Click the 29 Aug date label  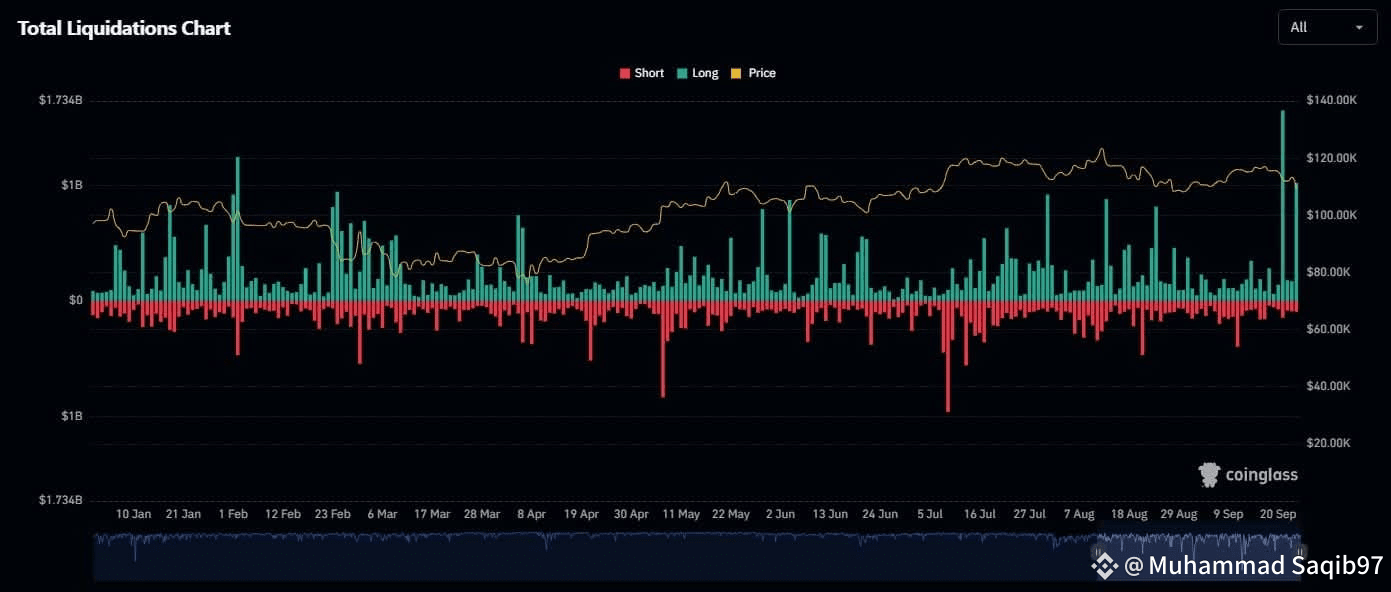pos(1179,514)
